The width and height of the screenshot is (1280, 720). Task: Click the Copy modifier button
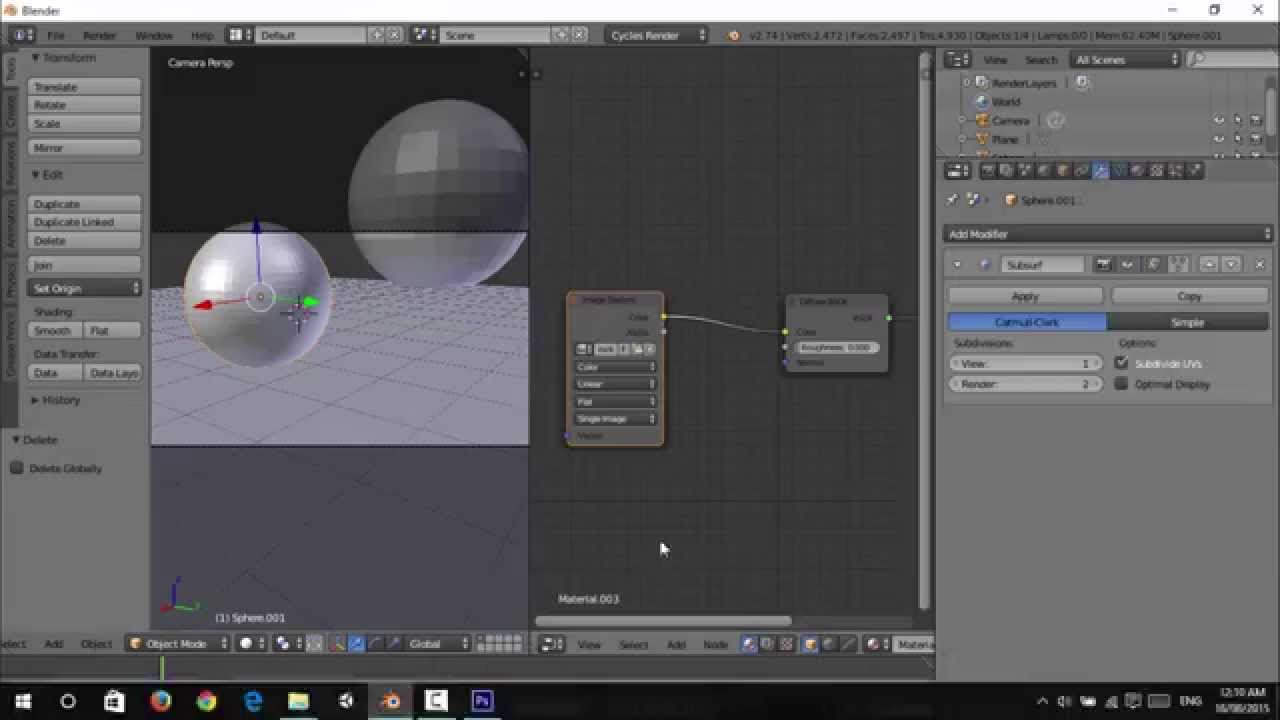pos(1189,296)
